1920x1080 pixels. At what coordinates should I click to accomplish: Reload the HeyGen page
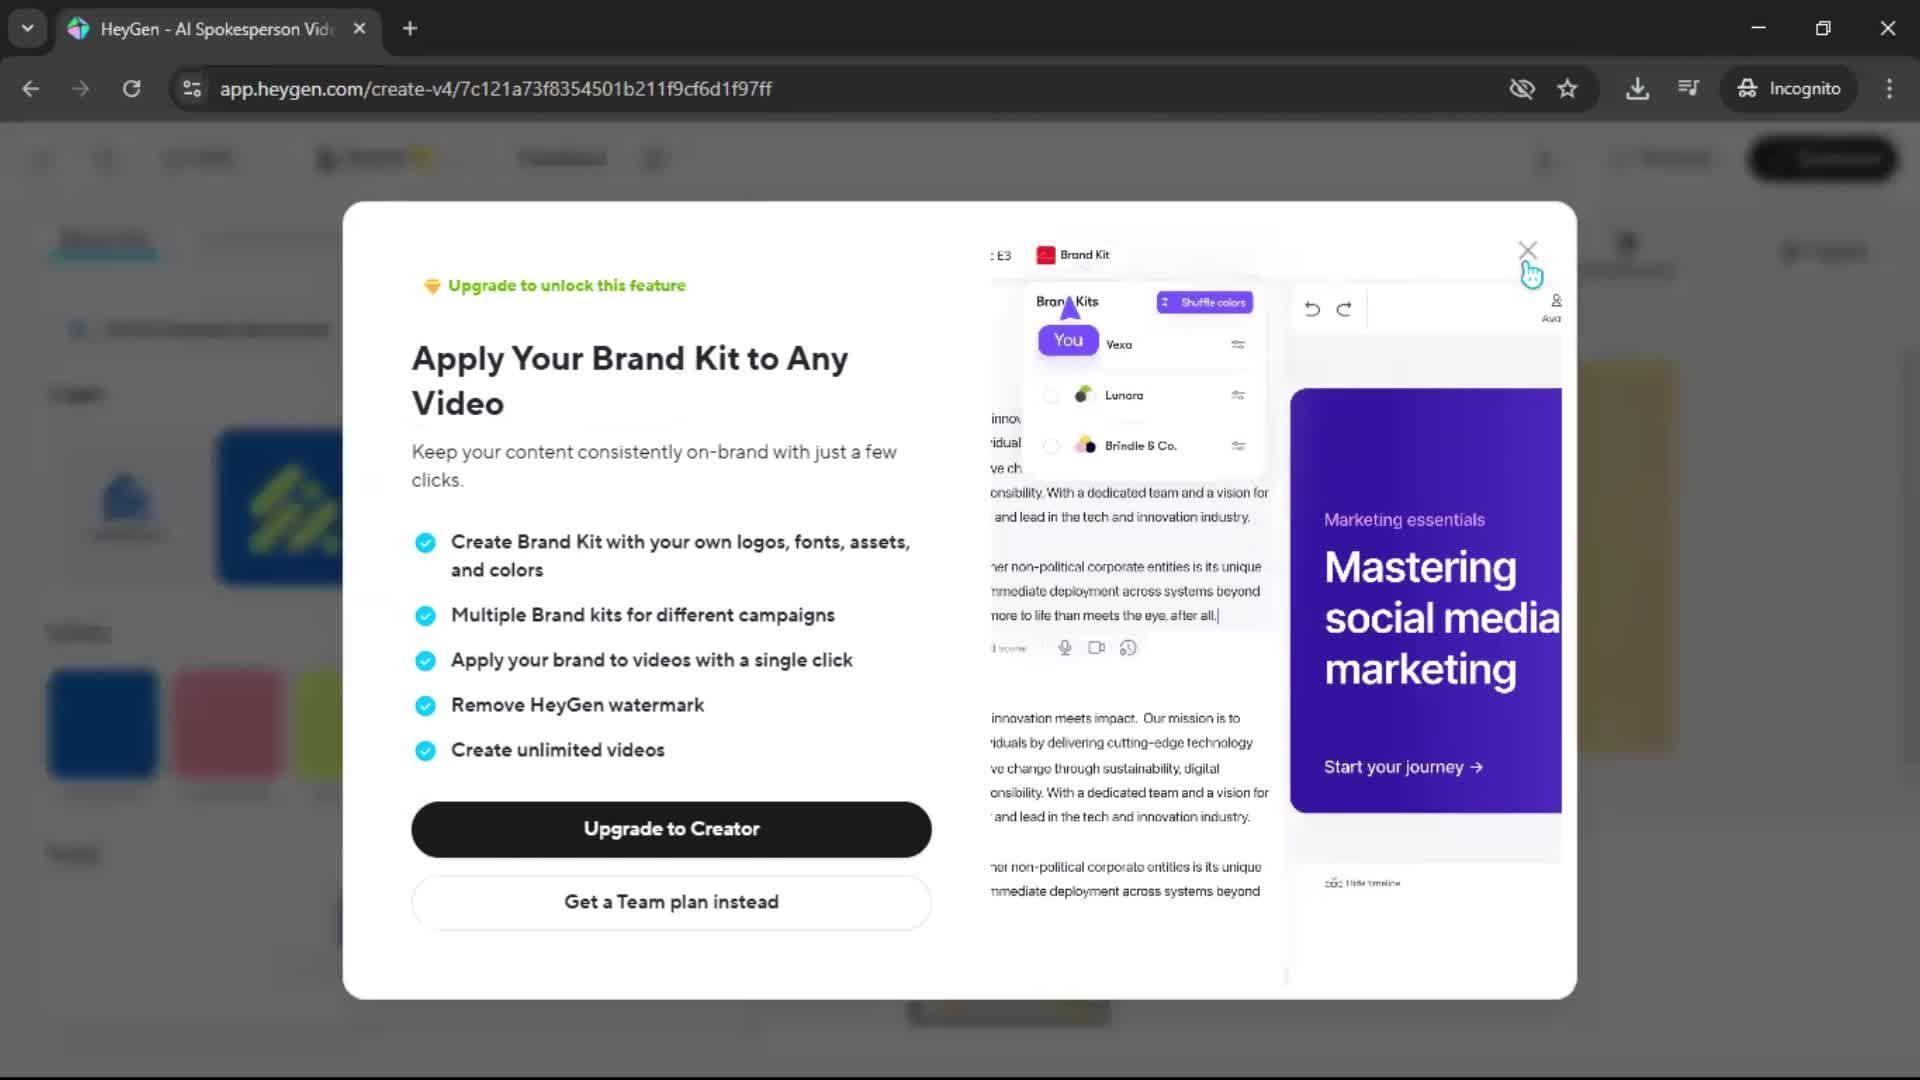click(x=131, y=89)
